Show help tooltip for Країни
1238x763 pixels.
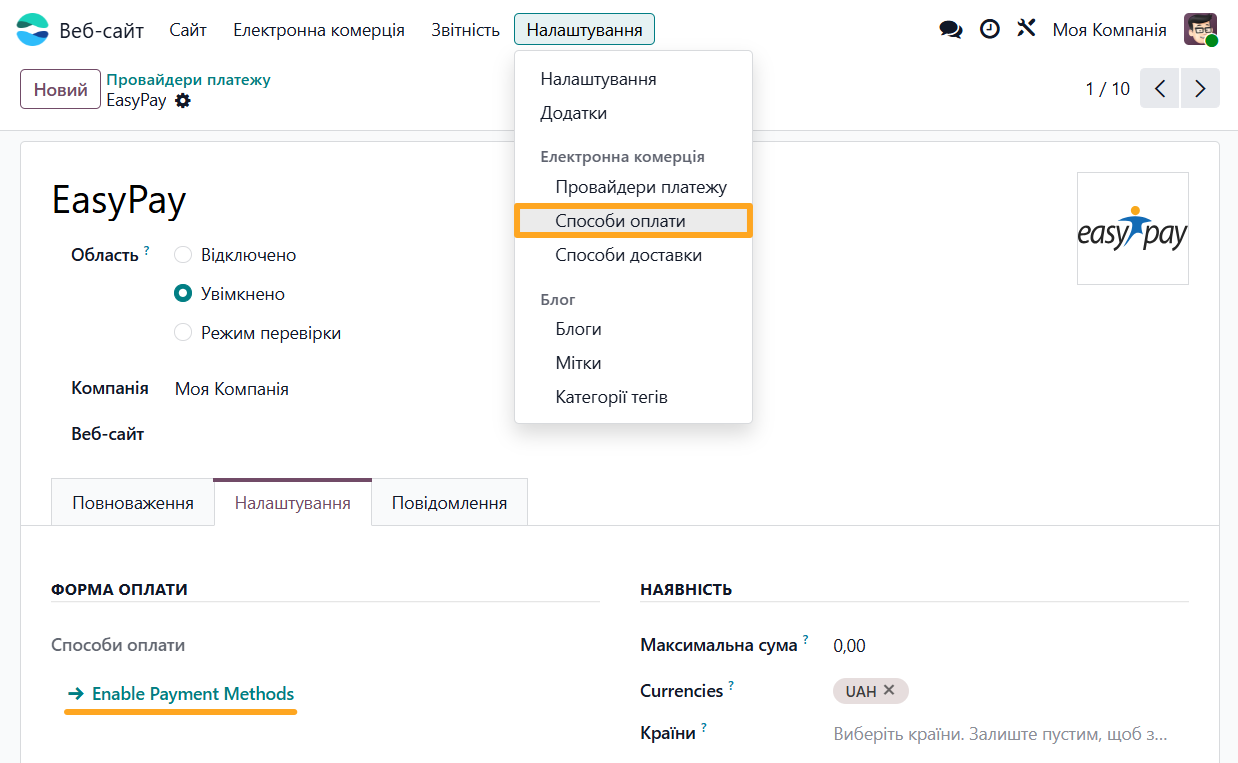pos(704,728)
